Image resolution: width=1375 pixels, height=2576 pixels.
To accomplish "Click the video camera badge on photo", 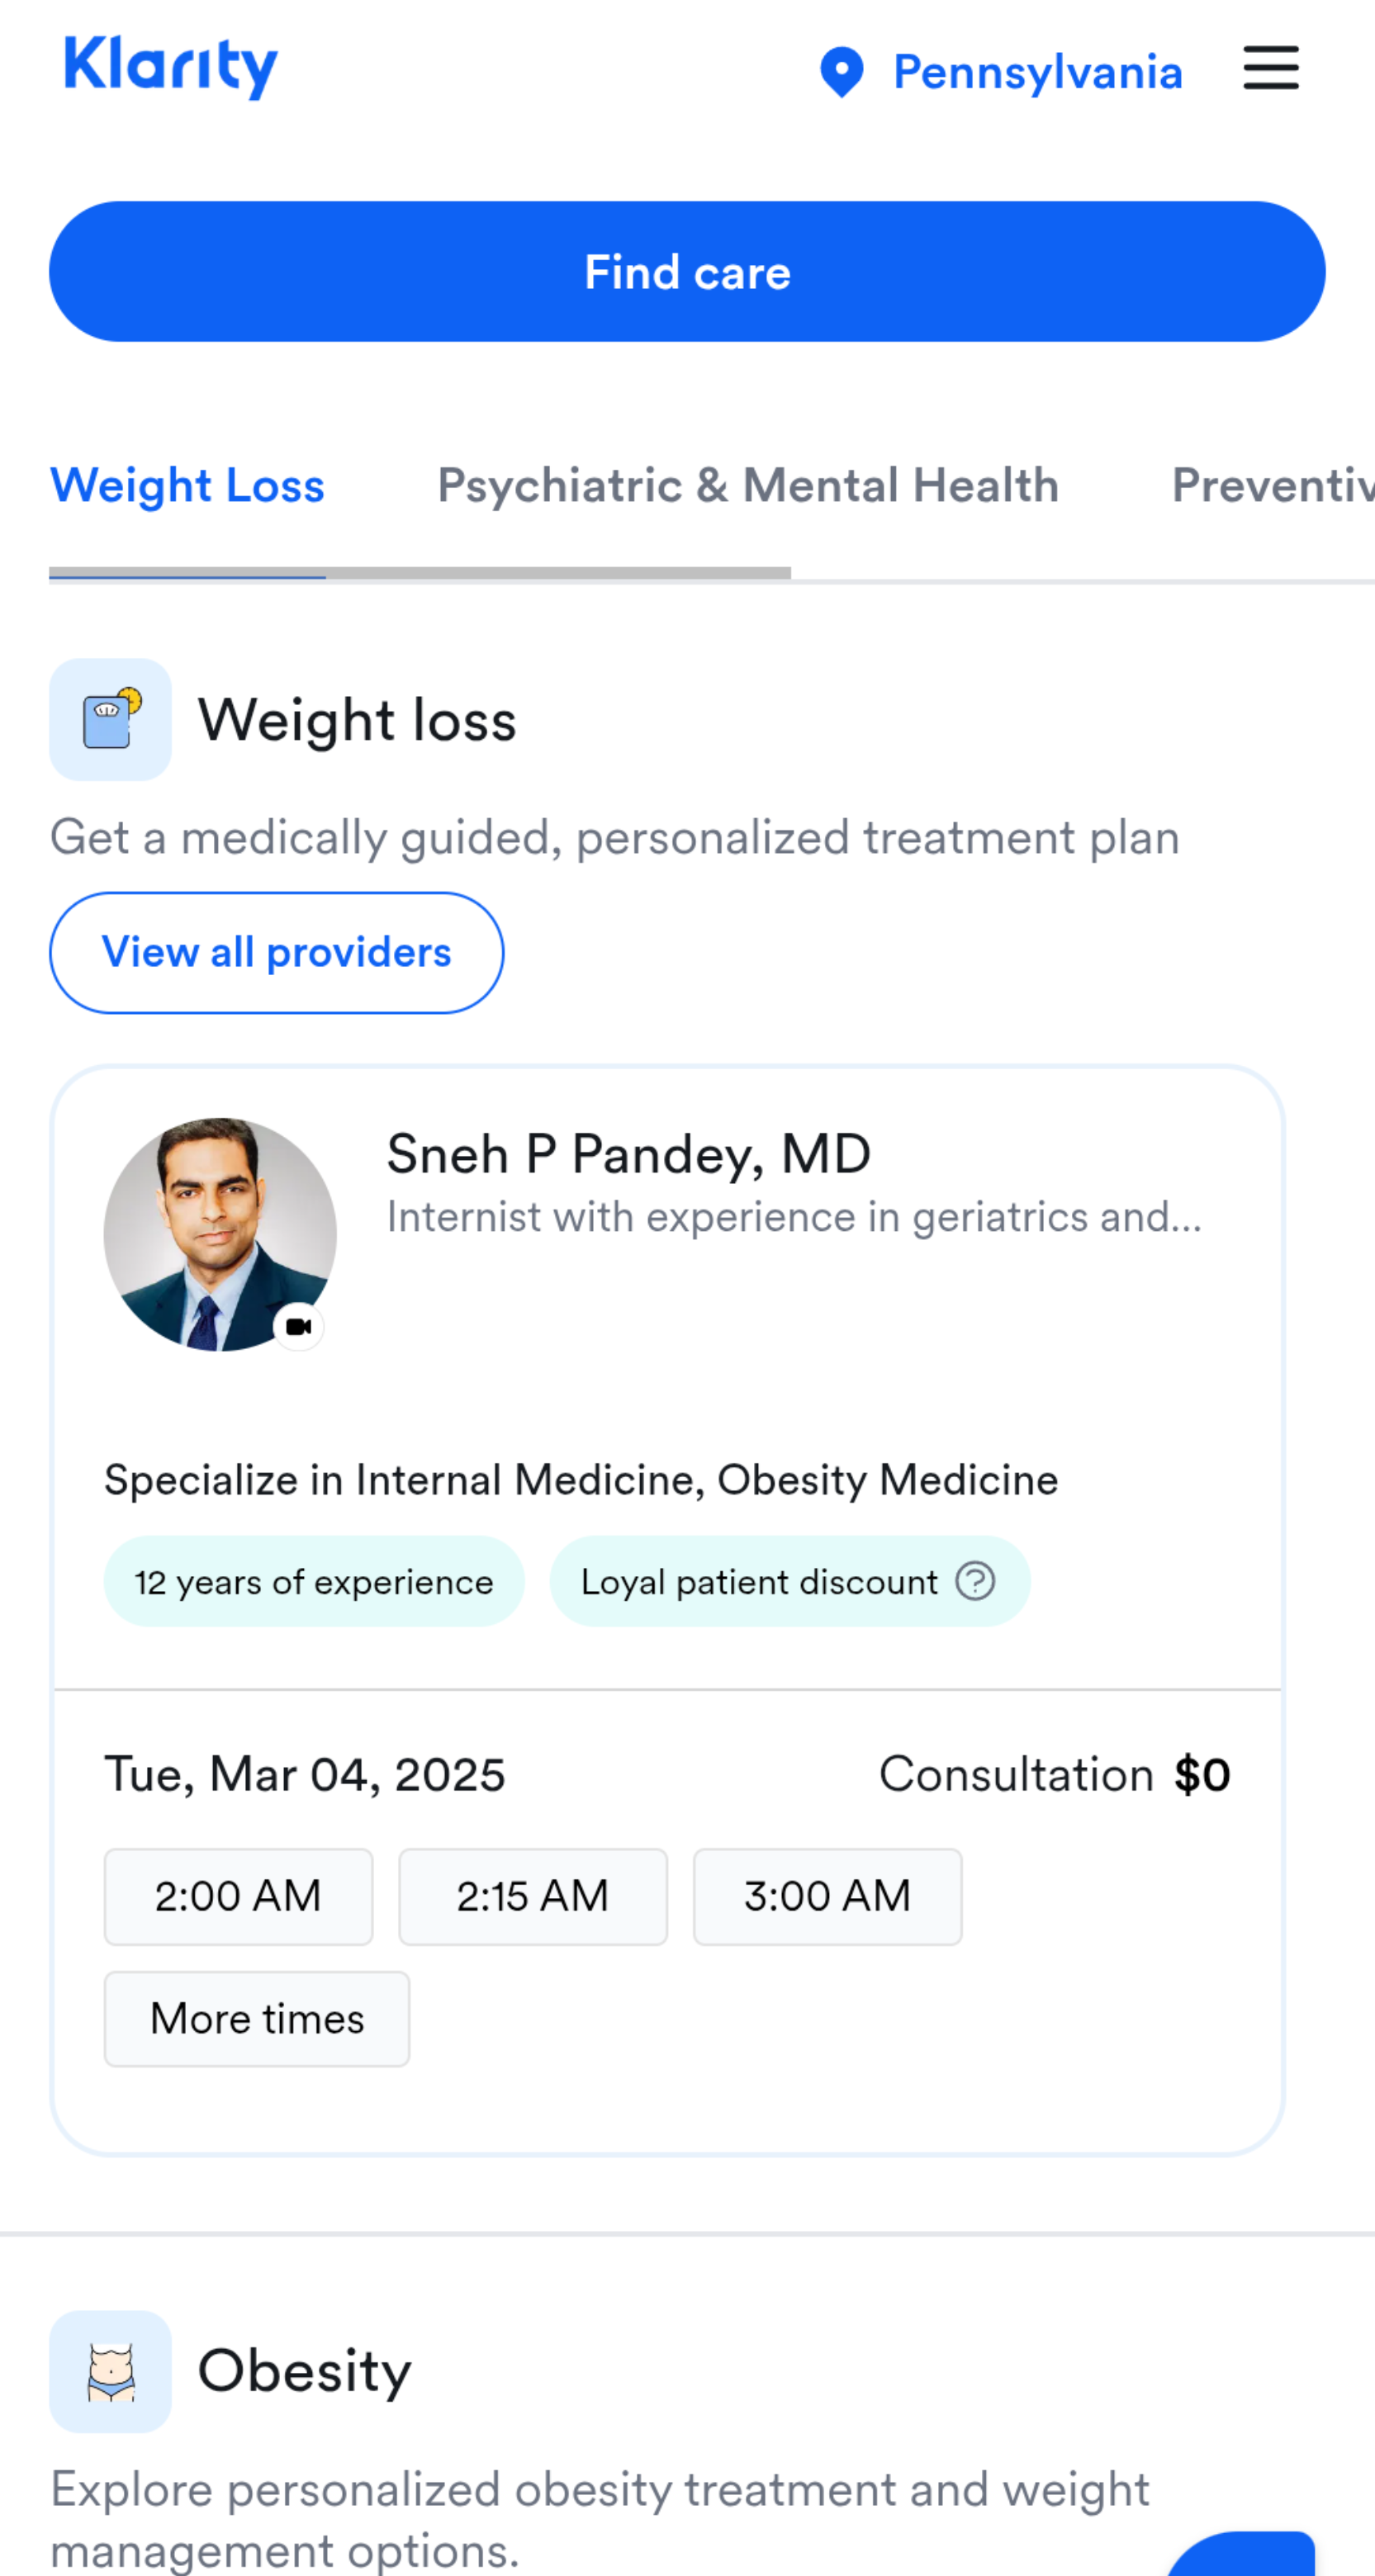I will tap(298, 1326).
